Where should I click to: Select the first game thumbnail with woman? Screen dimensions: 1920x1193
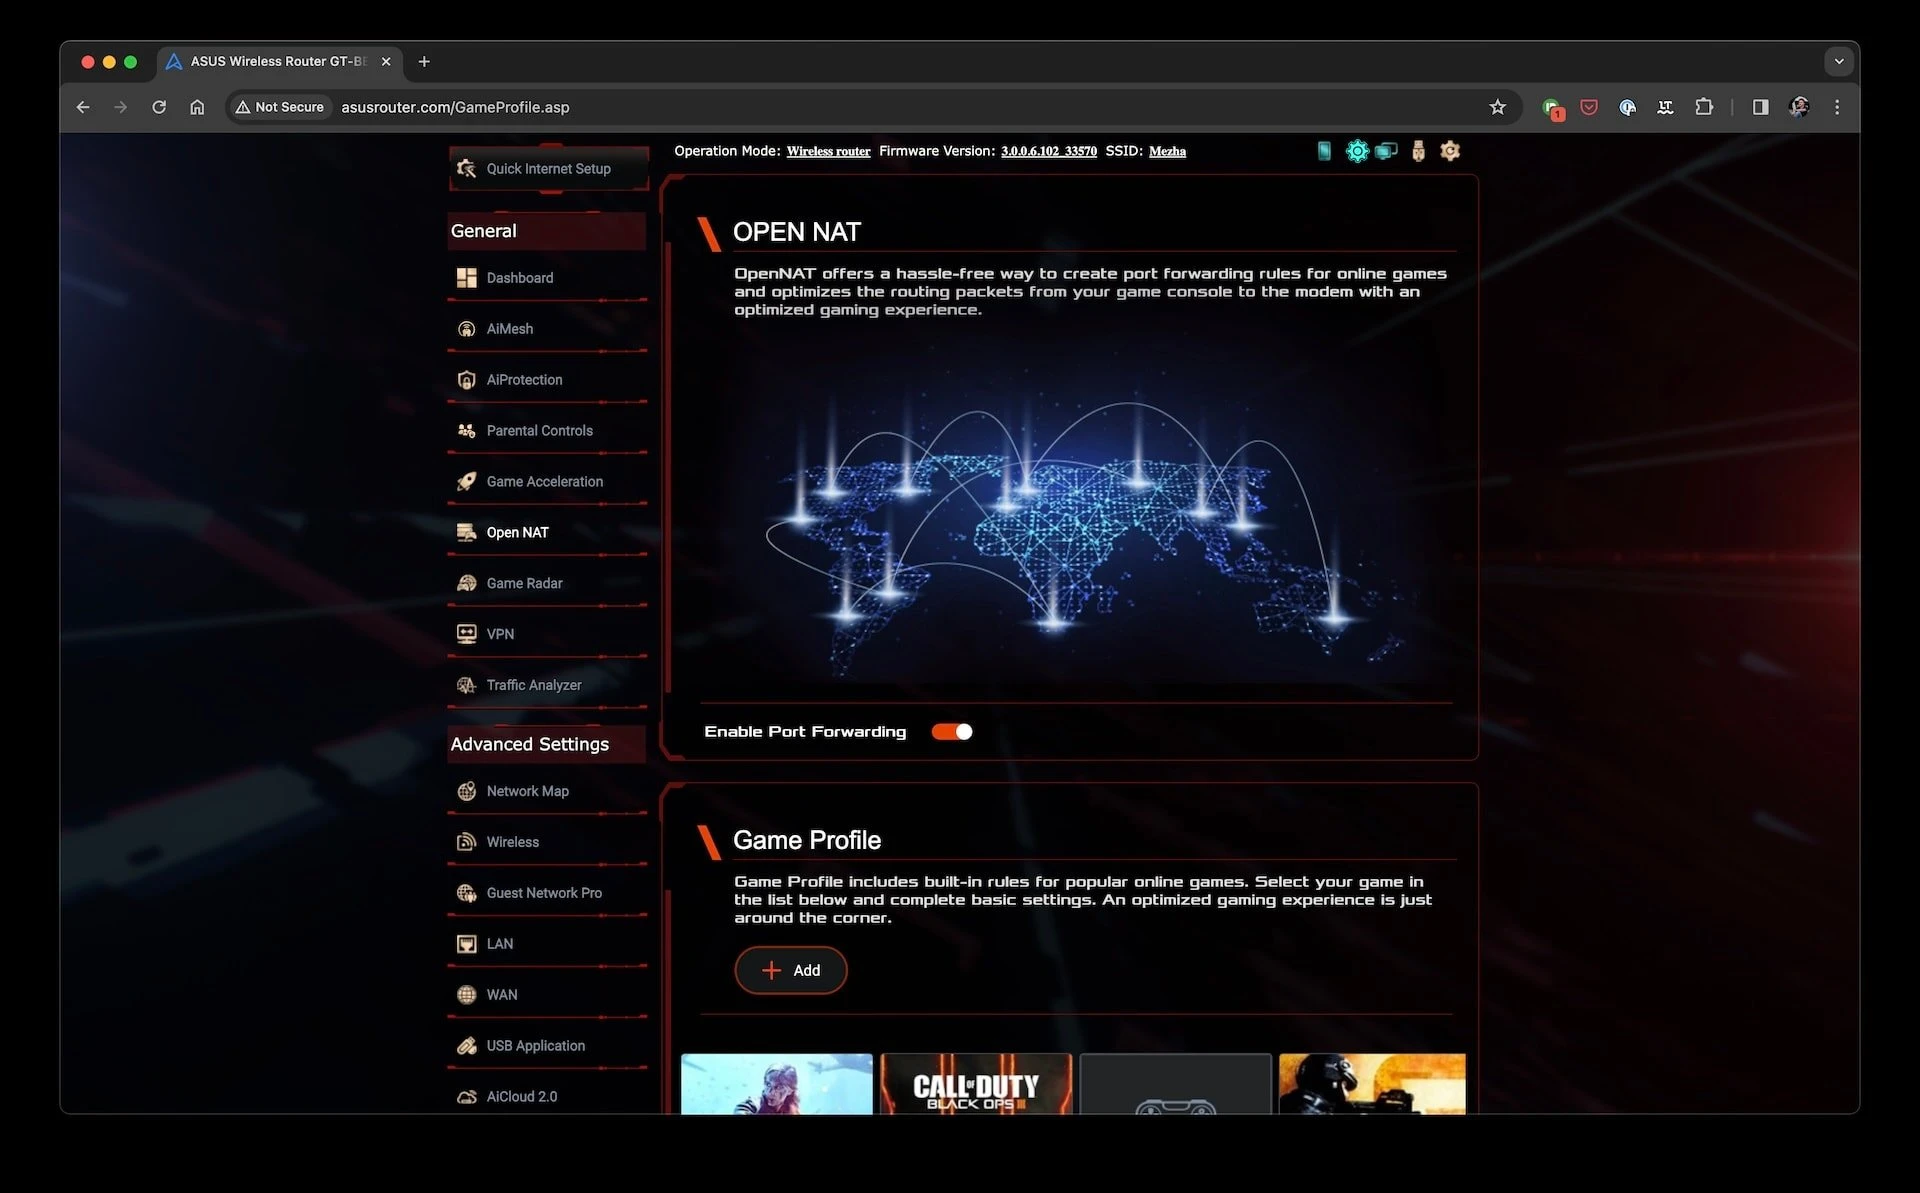coord(777,1084)
